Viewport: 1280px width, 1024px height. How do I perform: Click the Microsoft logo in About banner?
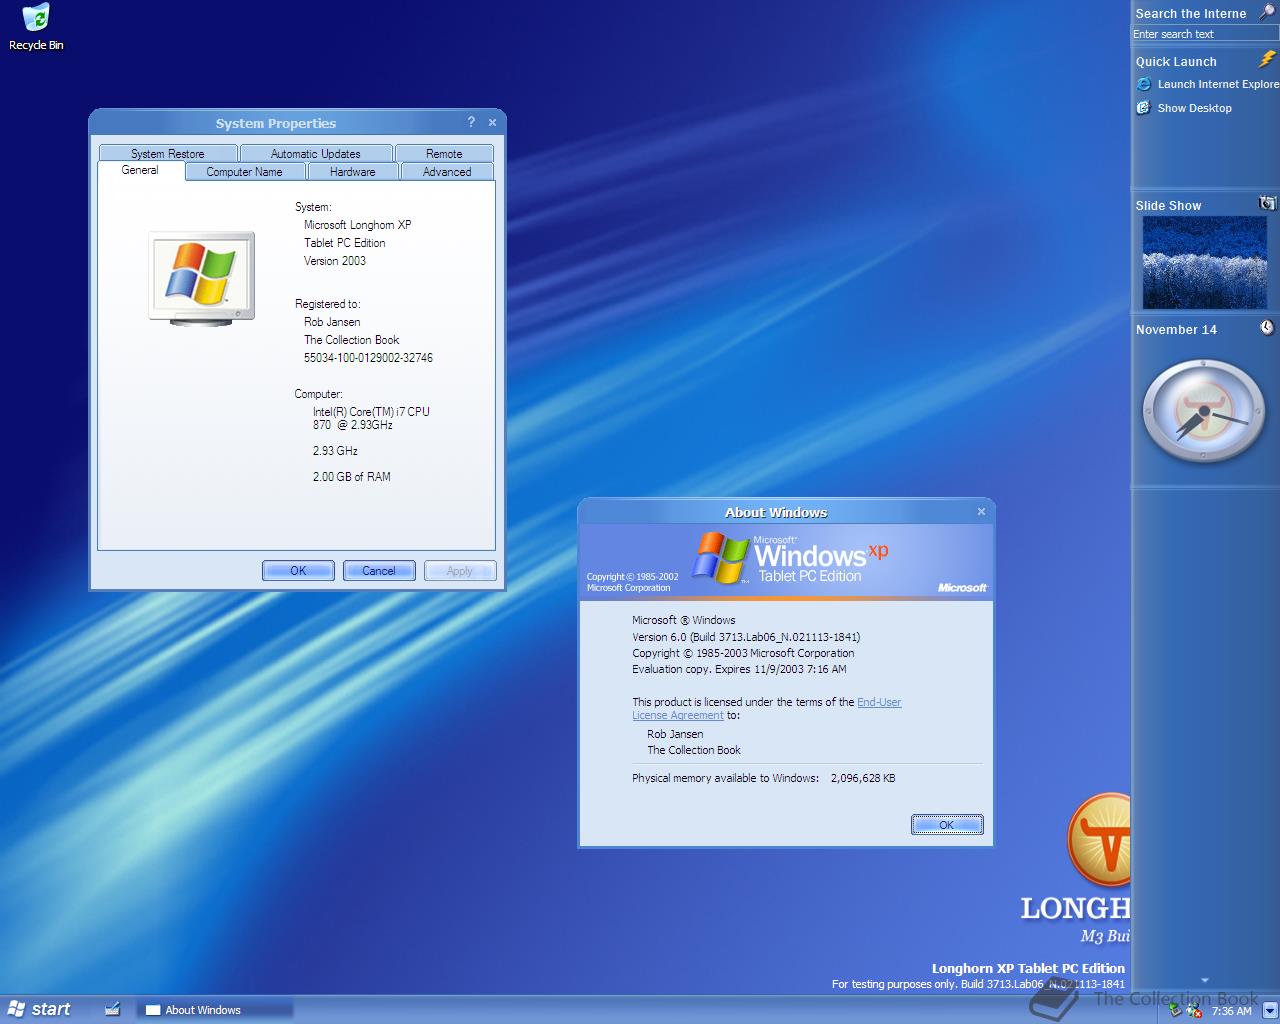pos(962,587)
